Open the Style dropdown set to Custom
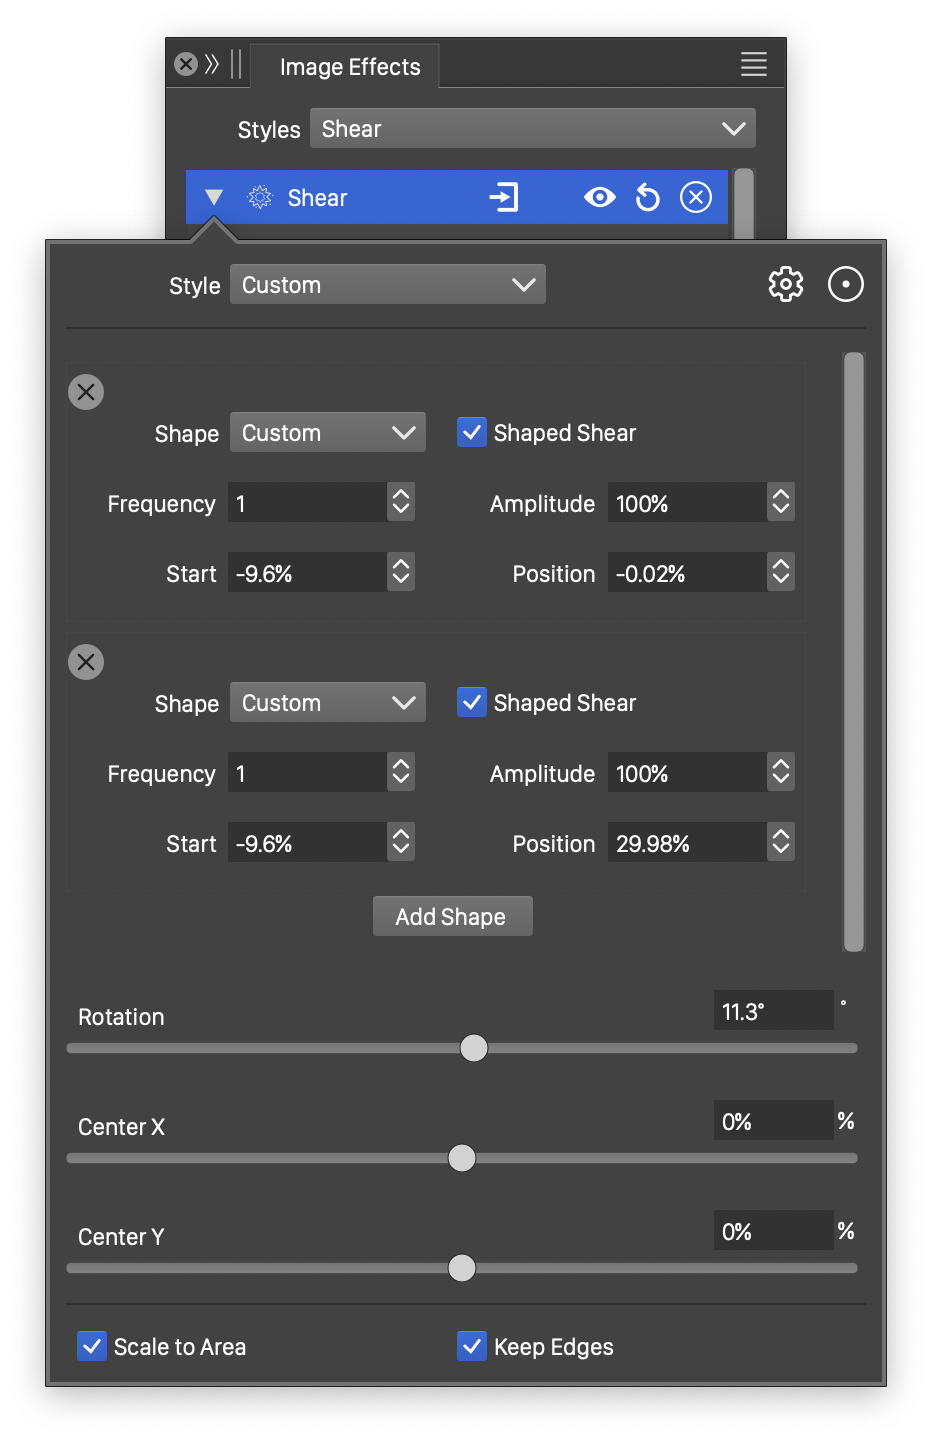 point(387,285)
